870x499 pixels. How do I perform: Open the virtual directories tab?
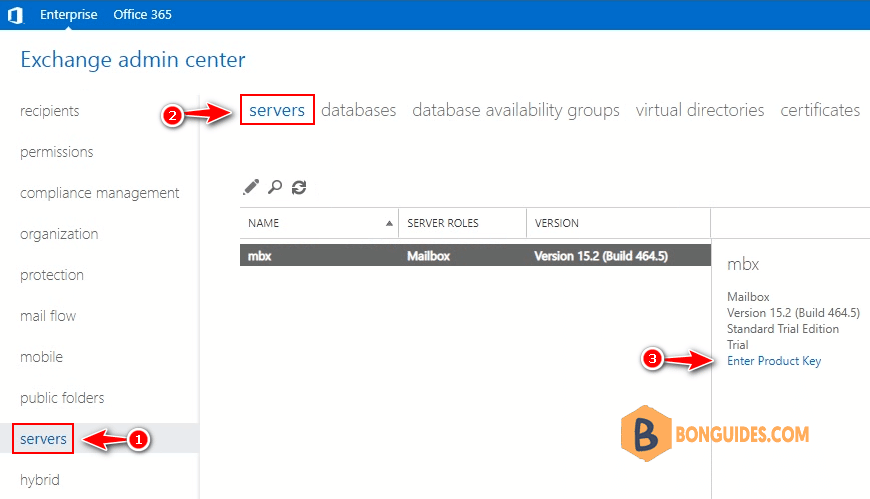700,110
